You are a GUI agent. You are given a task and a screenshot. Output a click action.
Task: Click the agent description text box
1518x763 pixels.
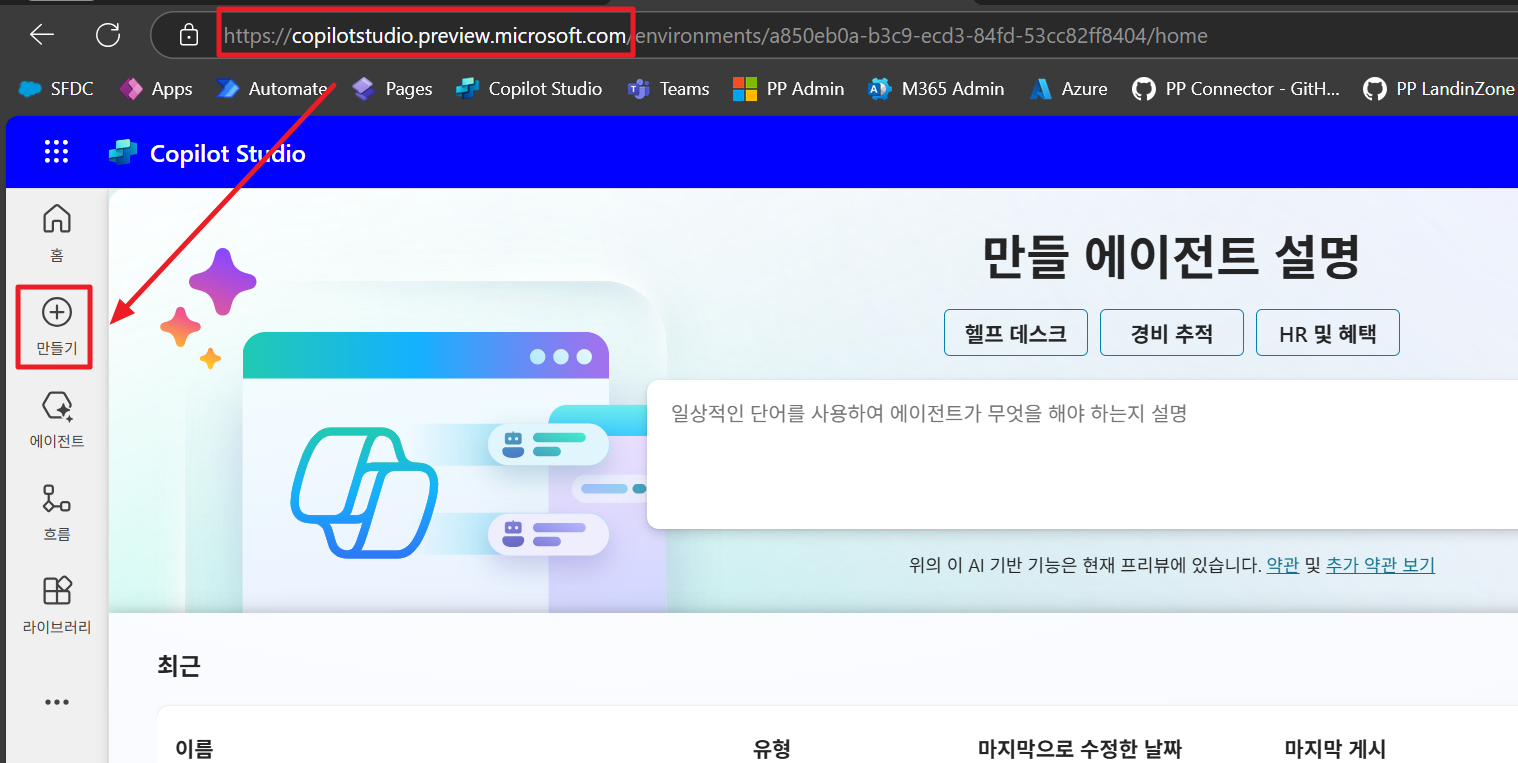[1082, 454]
